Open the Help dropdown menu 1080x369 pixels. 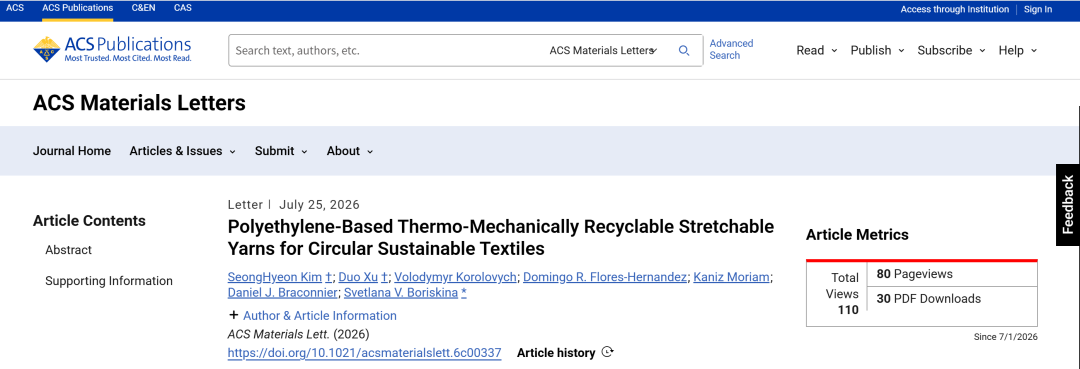pos(1018,50)
